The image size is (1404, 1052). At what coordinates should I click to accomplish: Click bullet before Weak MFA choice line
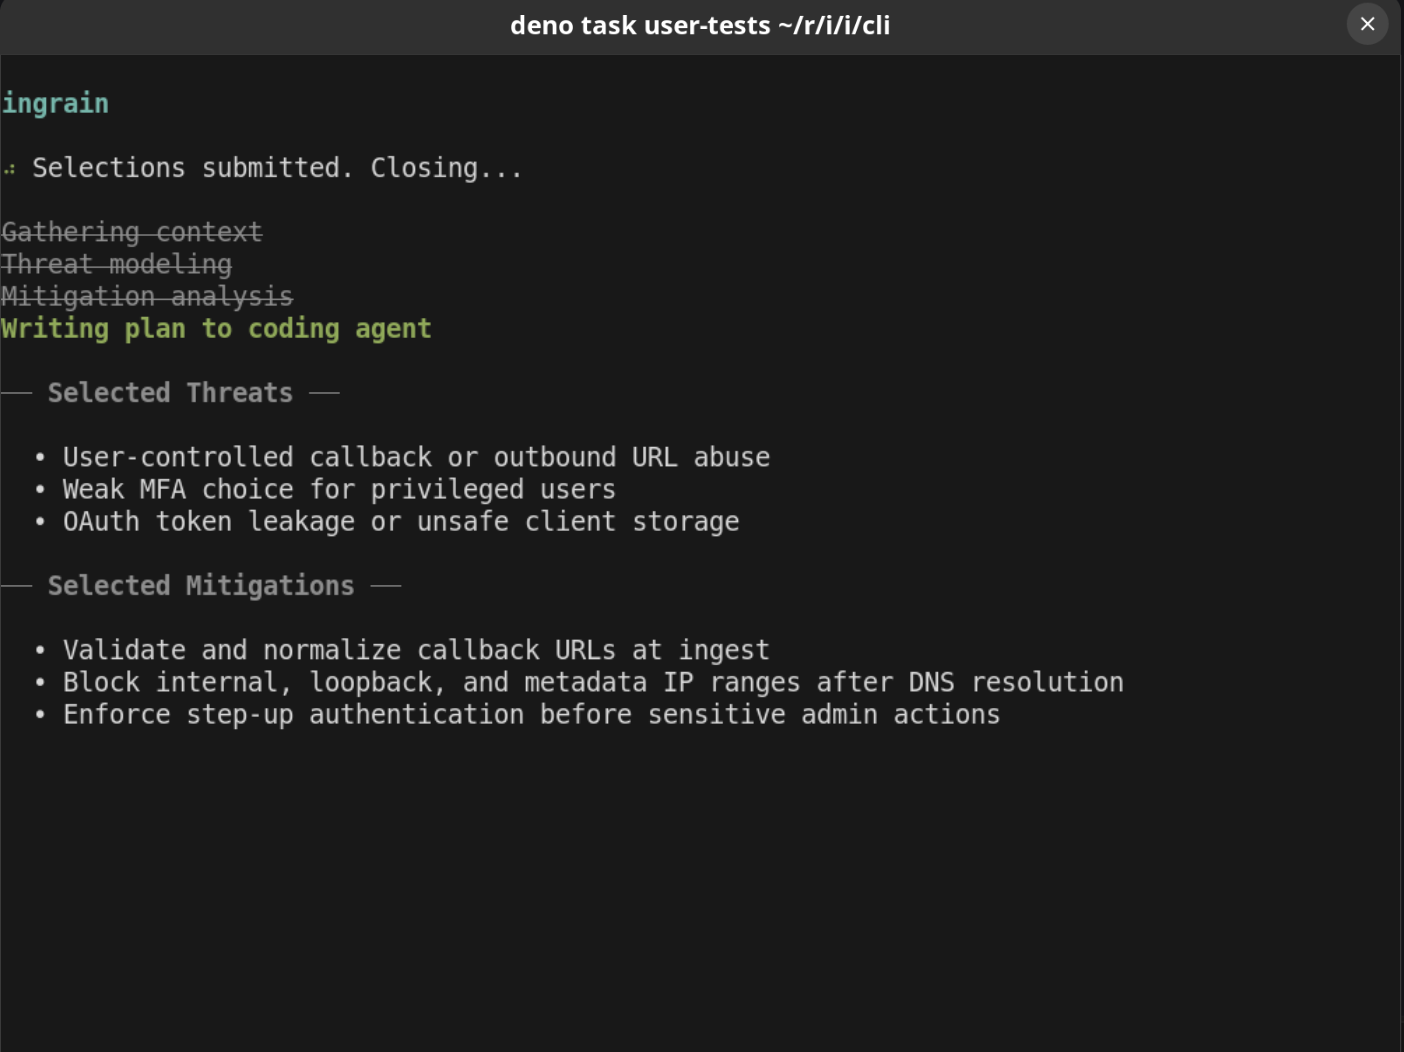click(40, 490)
